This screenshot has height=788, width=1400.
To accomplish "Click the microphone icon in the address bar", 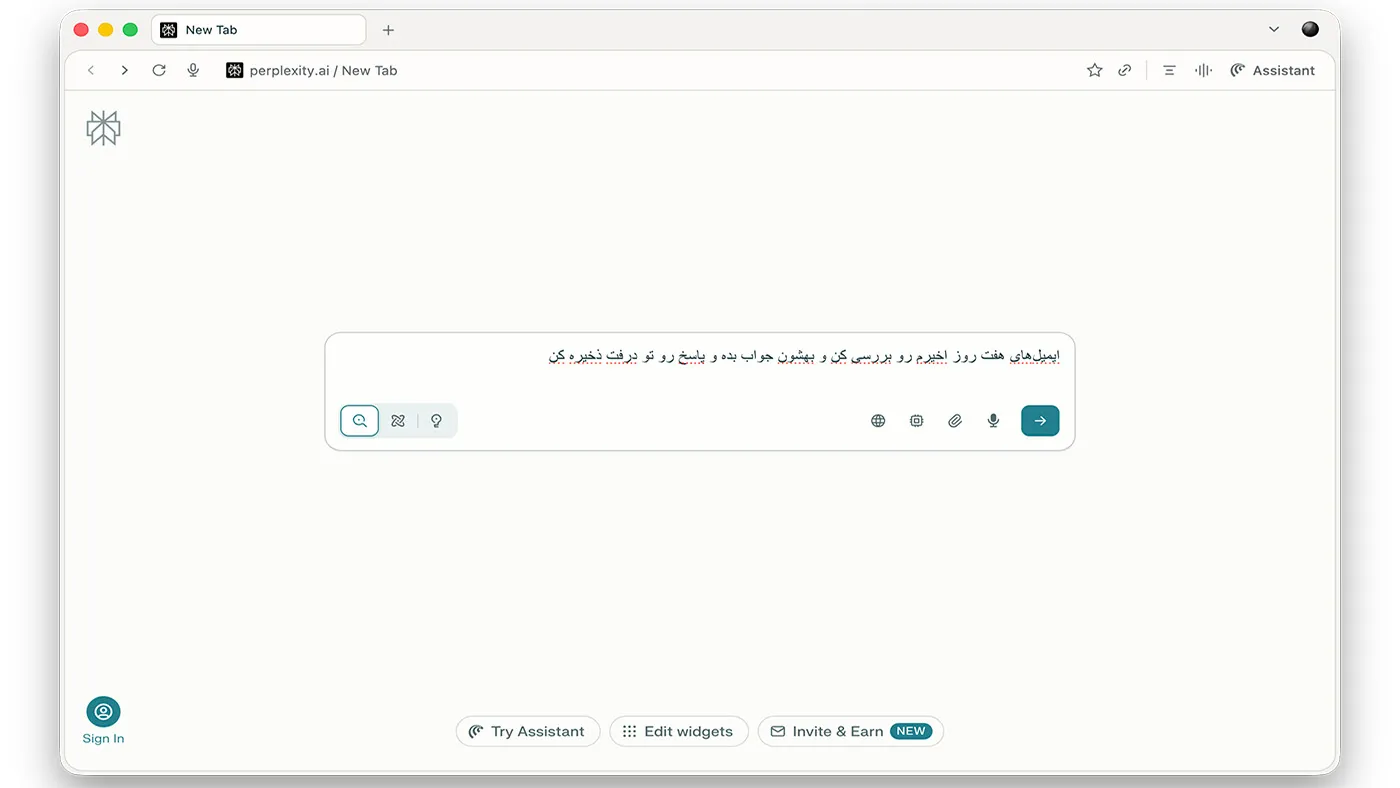I will [193, 70].
